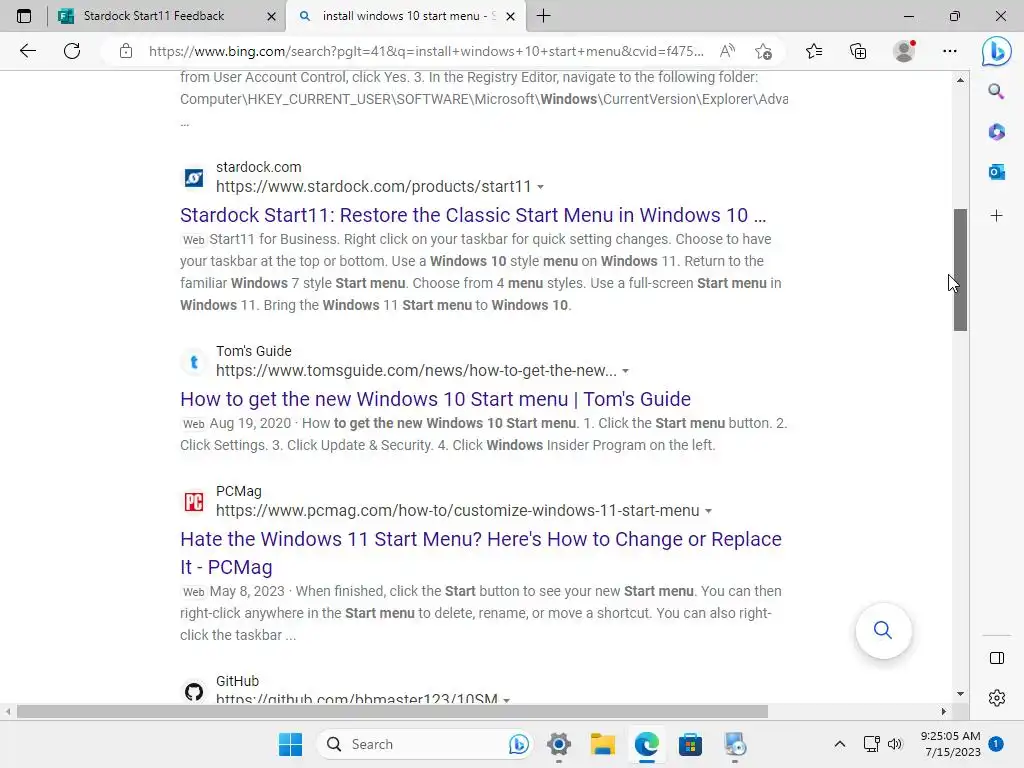1024x768 pixels.
Task: Open Microsoft 365 sidebar icon
Action: (x=996, y=132)
